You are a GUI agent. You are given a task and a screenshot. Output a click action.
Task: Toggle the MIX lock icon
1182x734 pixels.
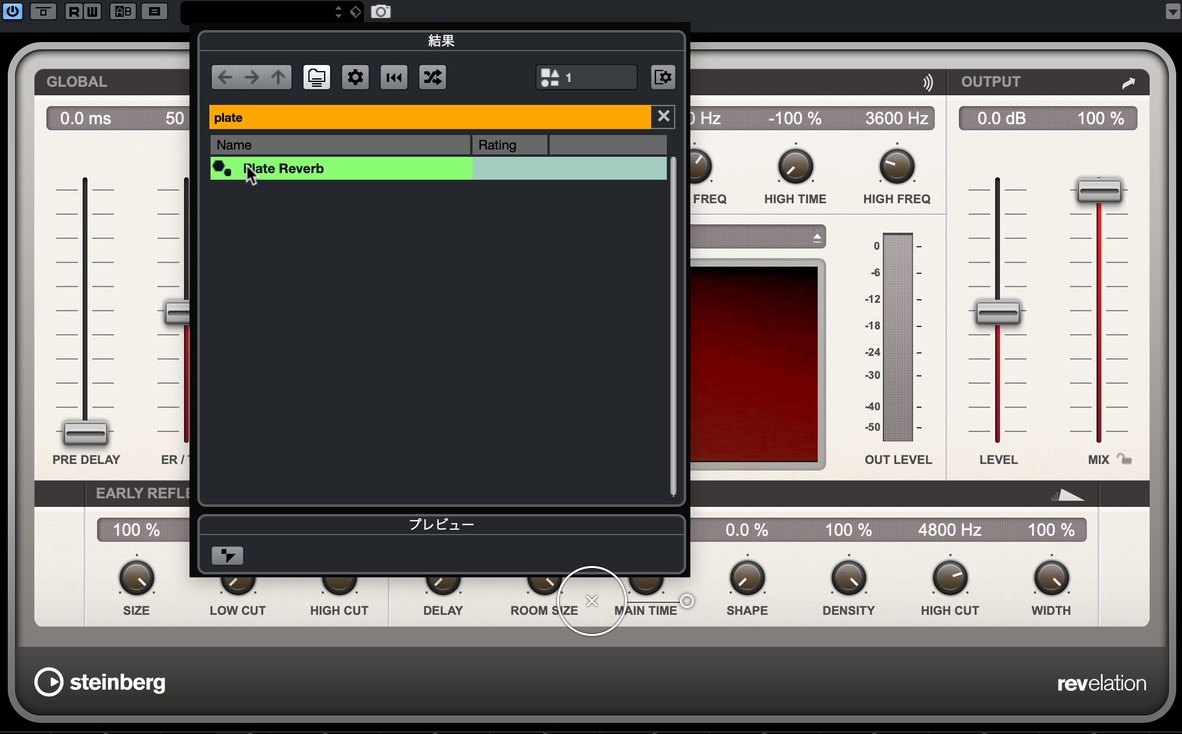1124,459
